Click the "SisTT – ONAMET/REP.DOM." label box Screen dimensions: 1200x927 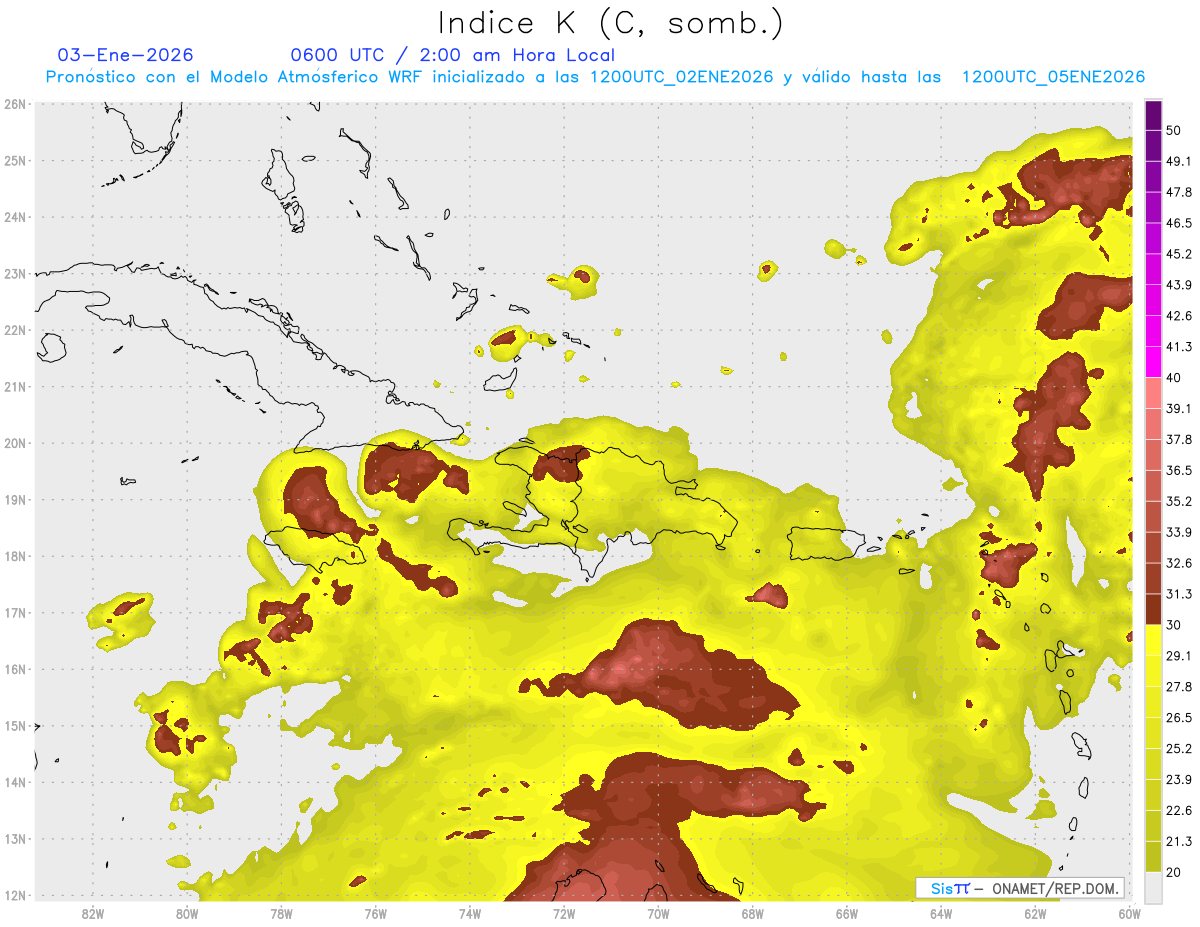[1020, 888]
